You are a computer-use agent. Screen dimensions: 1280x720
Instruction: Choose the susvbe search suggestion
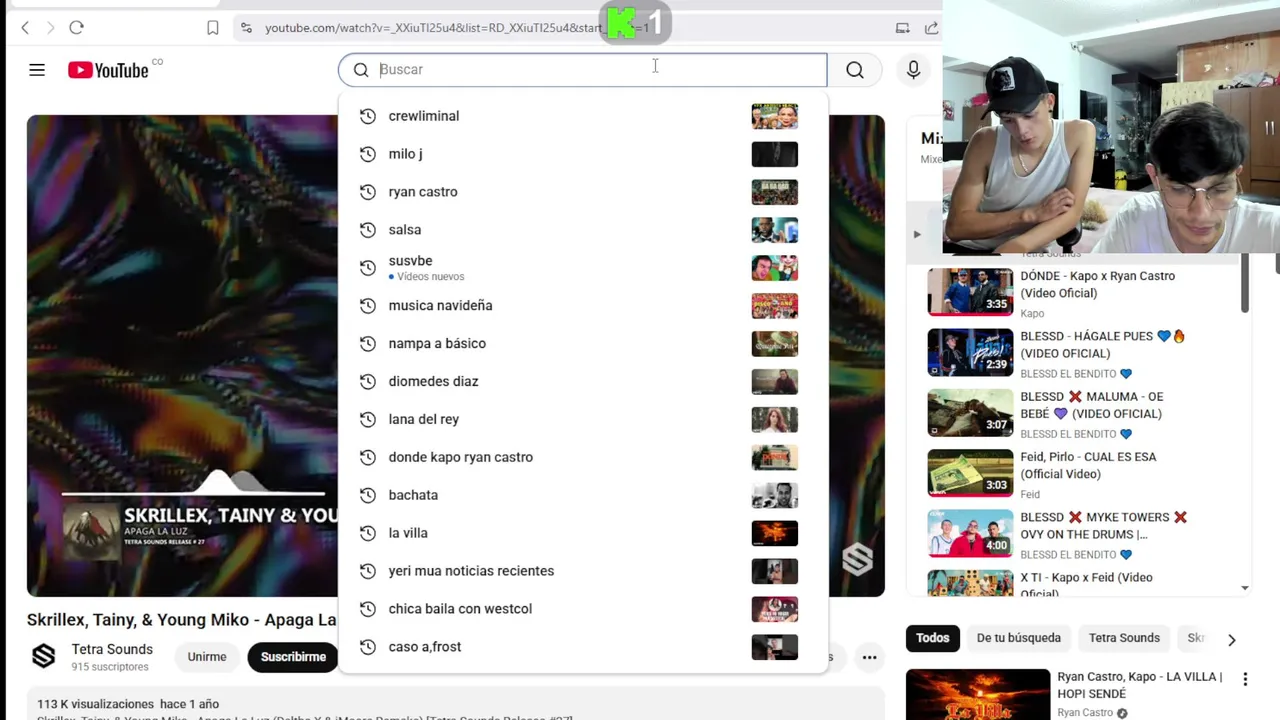click(x=583, y=268)
